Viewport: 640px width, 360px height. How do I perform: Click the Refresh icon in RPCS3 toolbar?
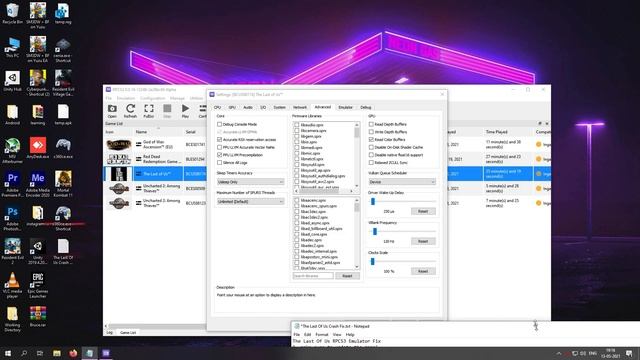click(130, 111)
